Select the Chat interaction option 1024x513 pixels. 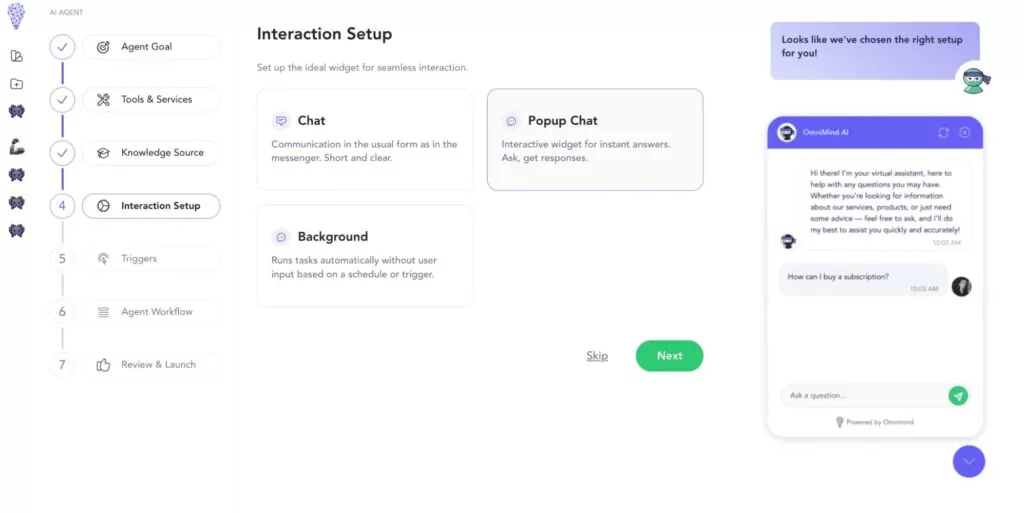click(365, 139)
